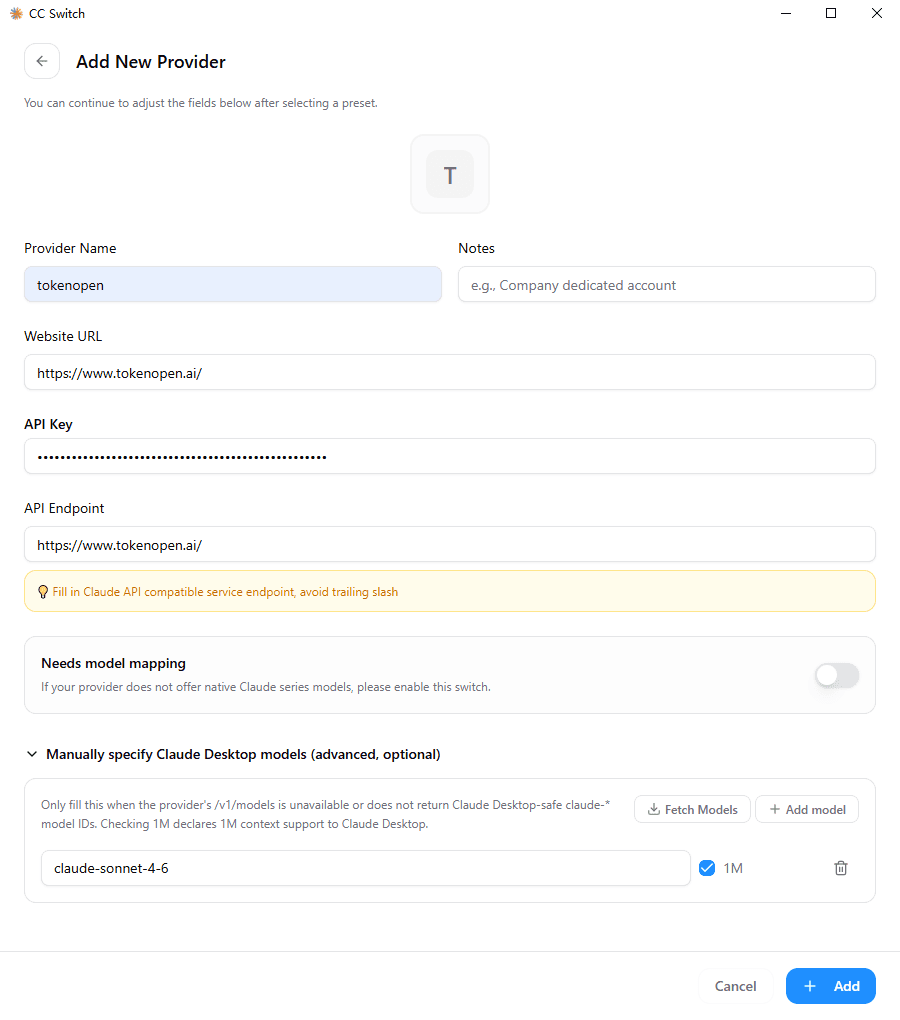The height and width of the screenshot is (1020, 900).
Task: Collapse Manually specify Claude Desktop models section
Action: (x=232, y=754)
